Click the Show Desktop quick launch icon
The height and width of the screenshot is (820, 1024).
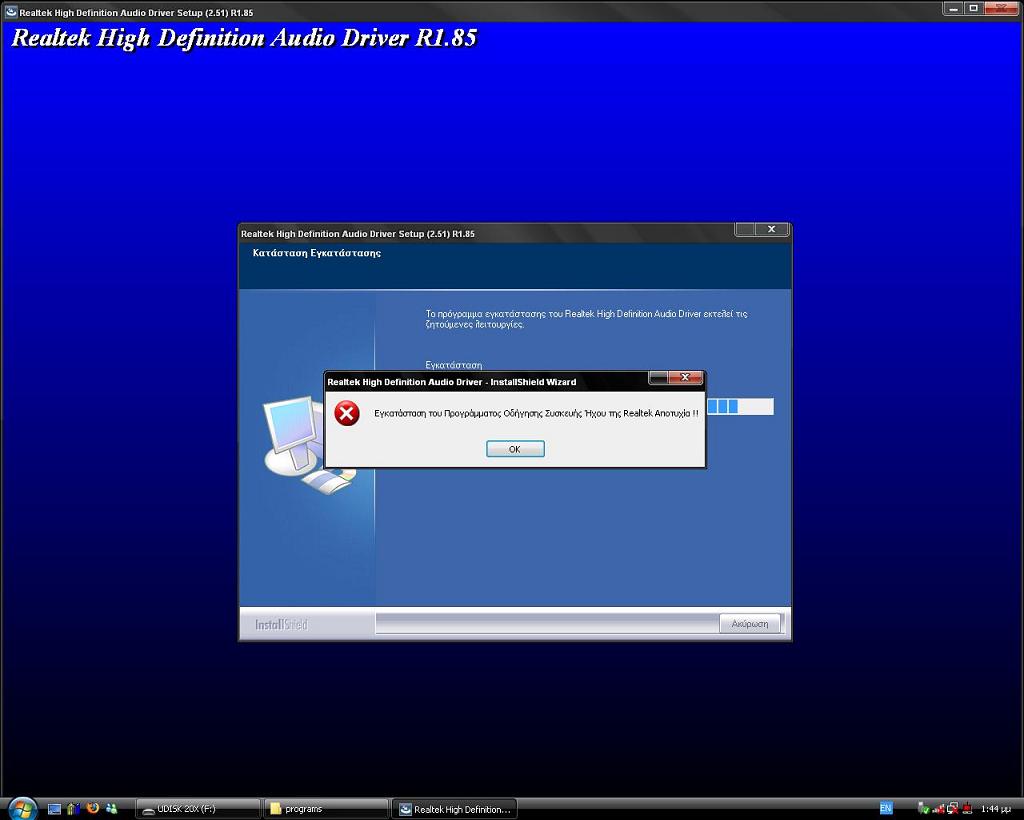(x=54, y=809)
